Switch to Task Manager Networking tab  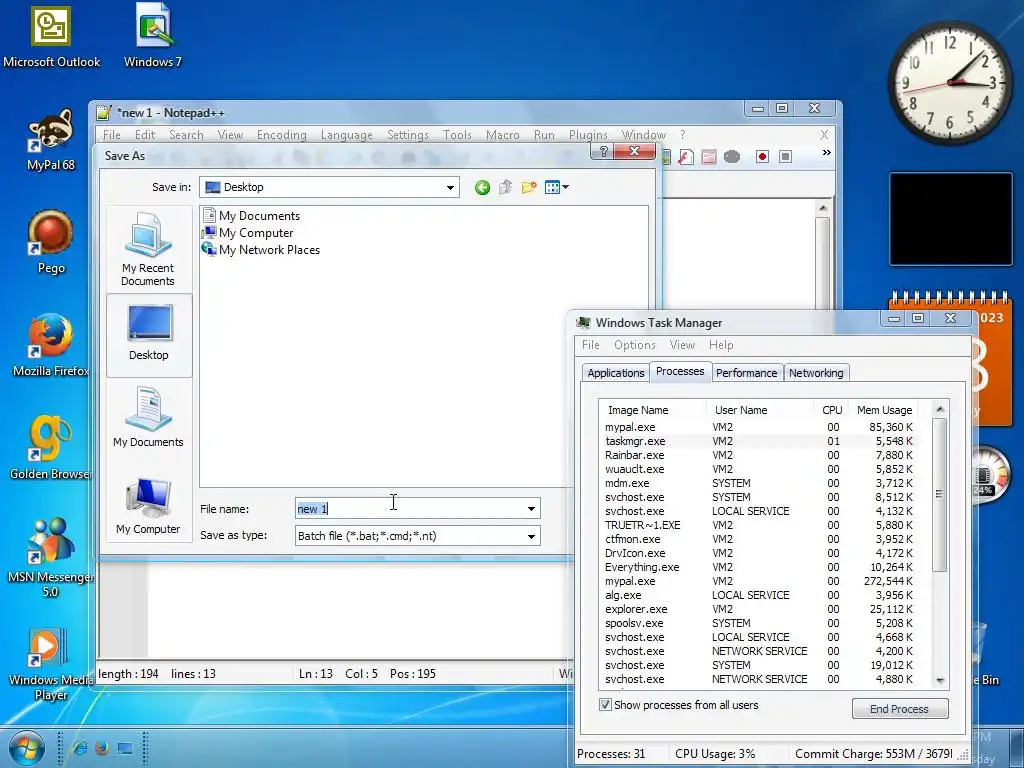coord(816,373)
